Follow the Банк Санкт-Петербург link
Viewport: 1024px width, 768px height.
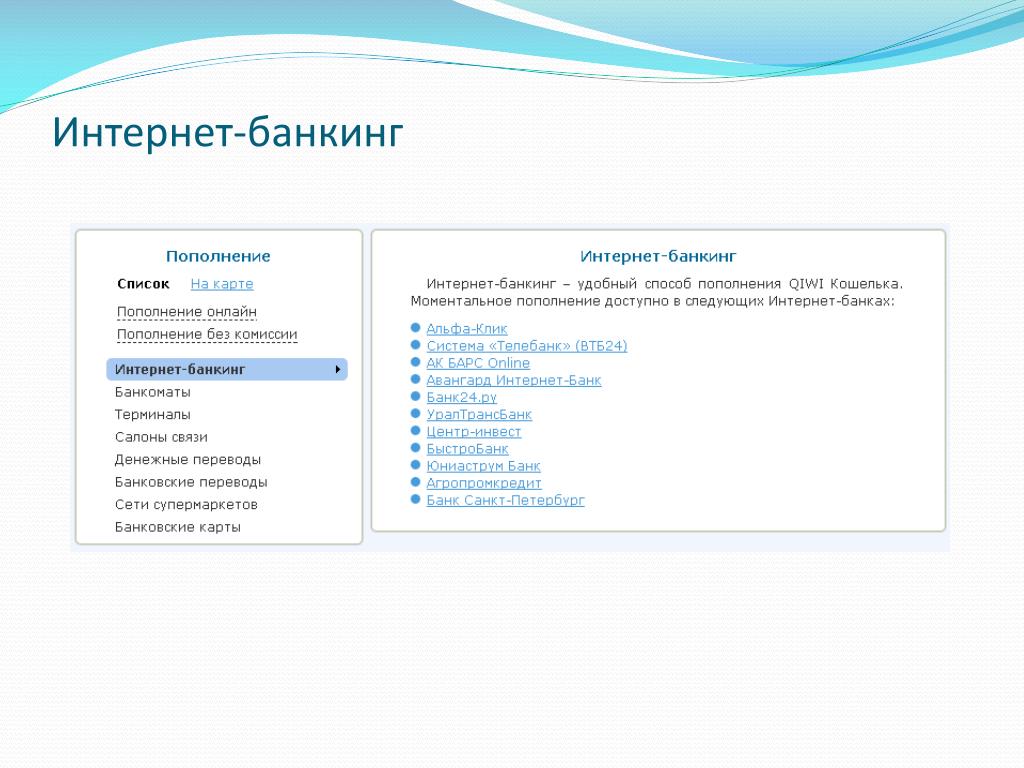click(x=505, y=500)
